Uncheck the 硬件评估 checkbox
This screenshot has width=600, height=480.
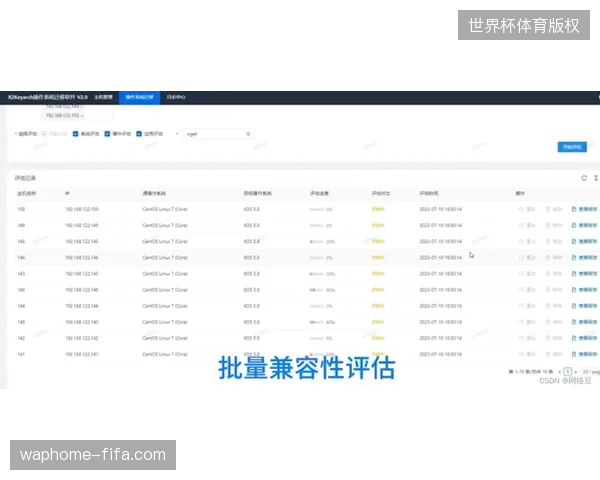click(x=107, y=134)
